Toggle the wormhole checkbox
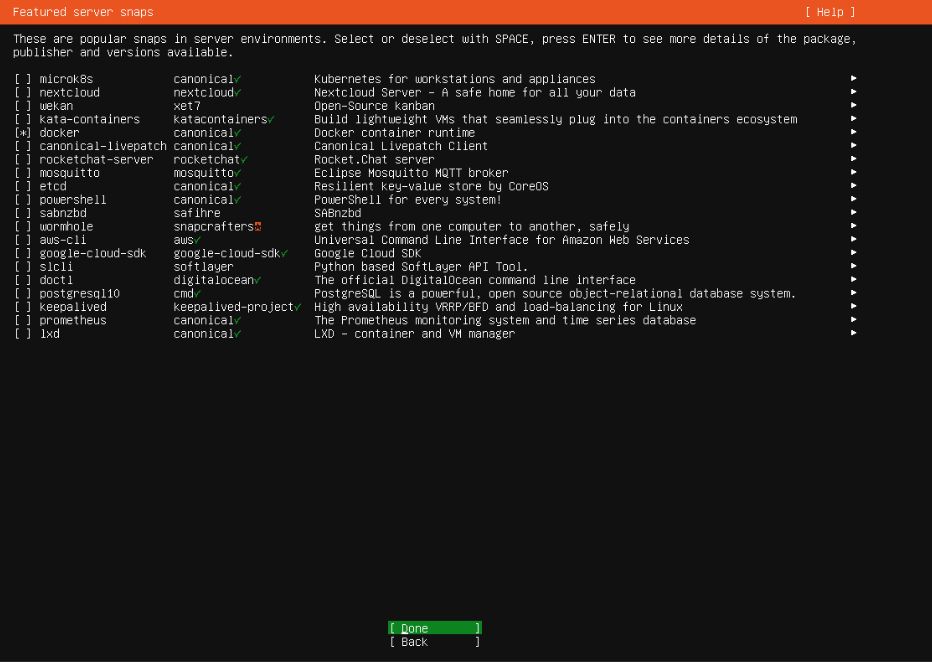 (x=23, y=226)
